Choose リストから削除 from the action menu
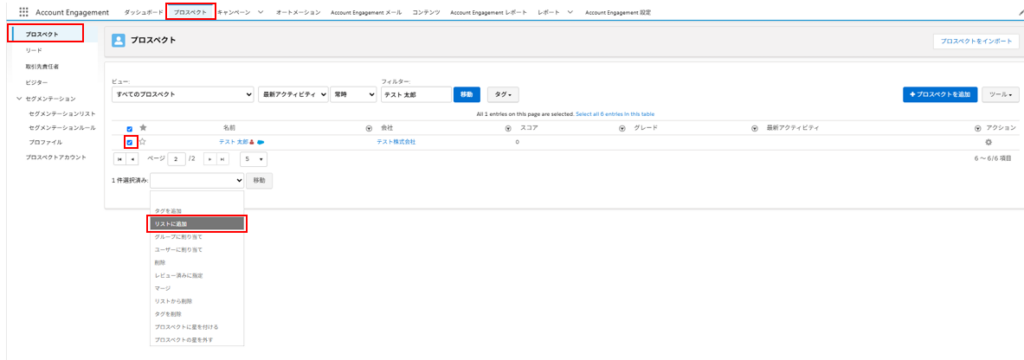 (x=197, y=301)
